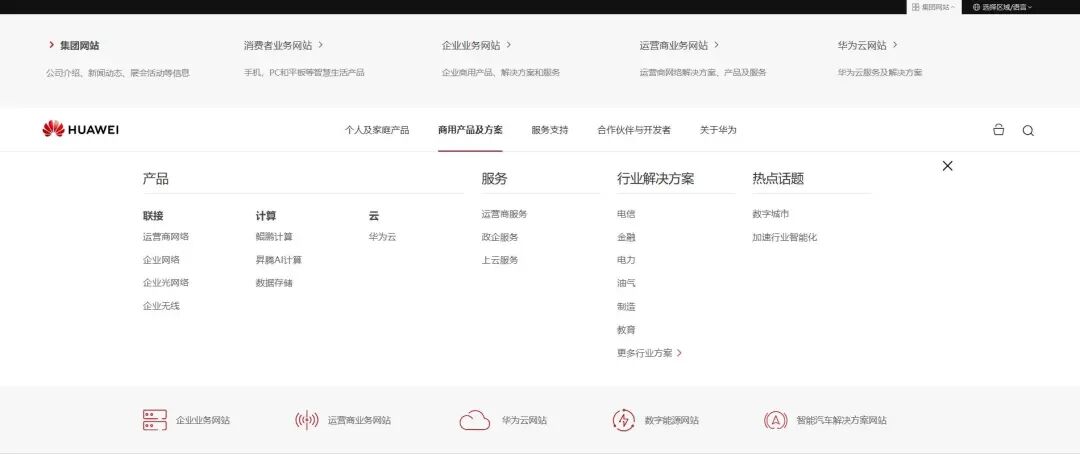Click 华为云网站 text in footer
This screenshot has height=454, width=1080.
point(524,420)
